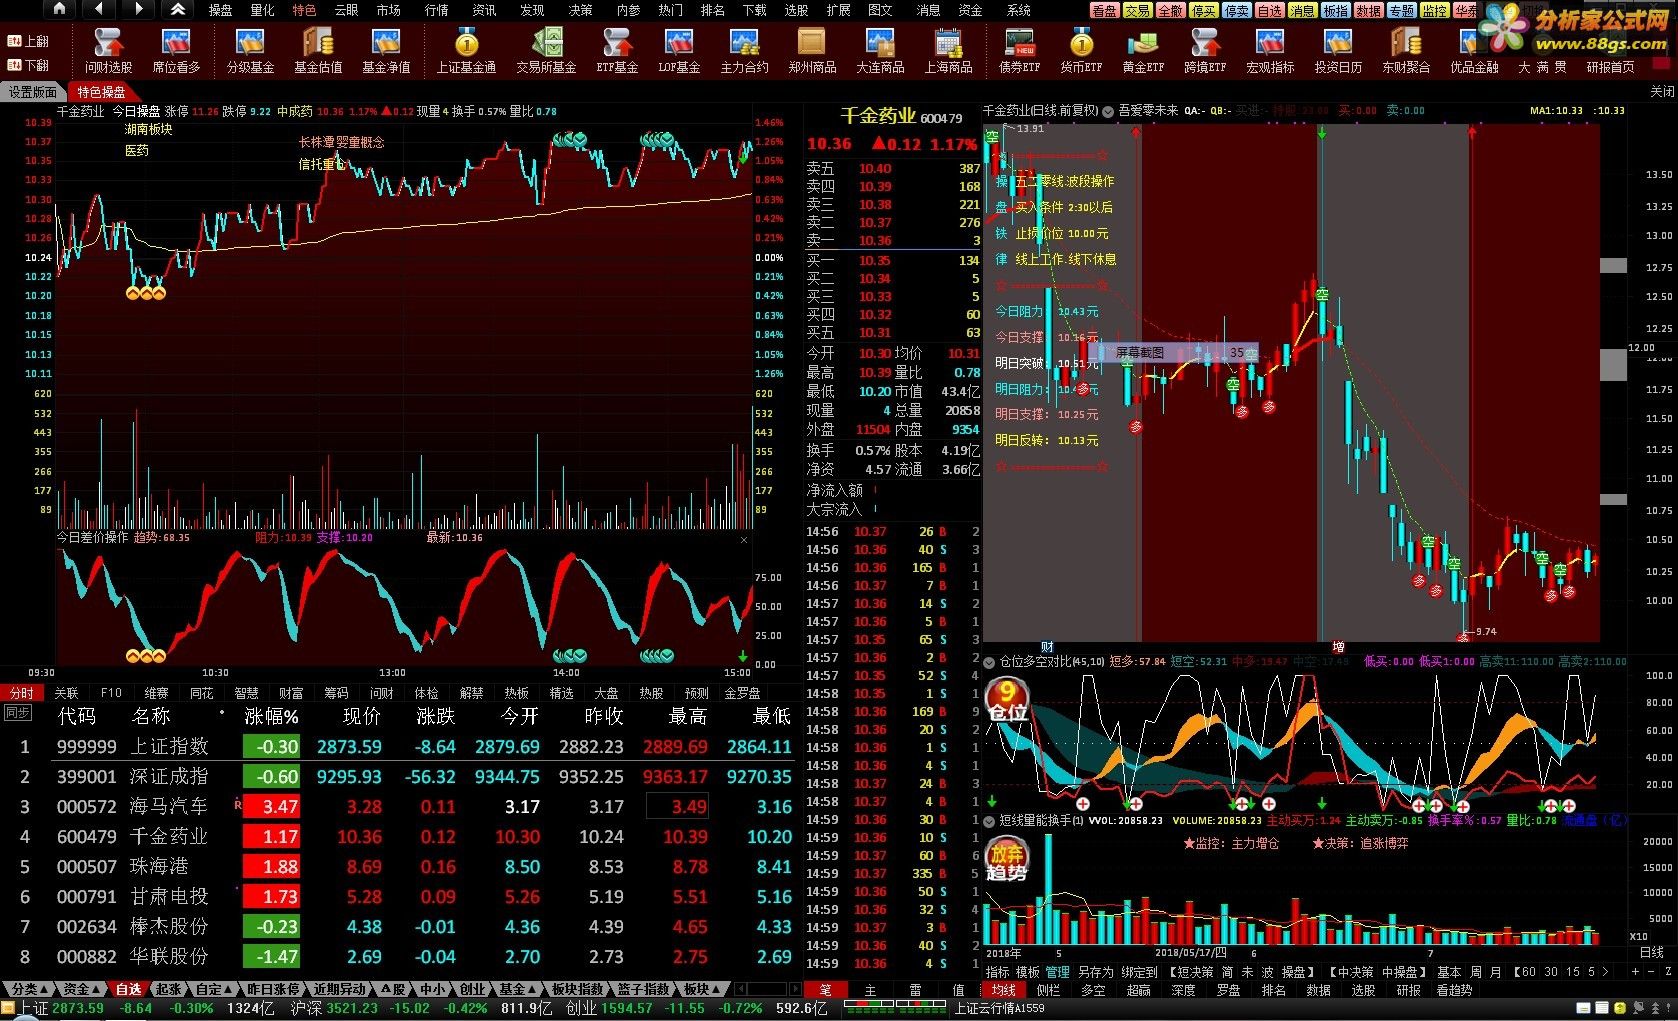Open the 东财聚合 toolbar icon
This screenshot has height=1021, width=1678.
(x=1406, y=50)
